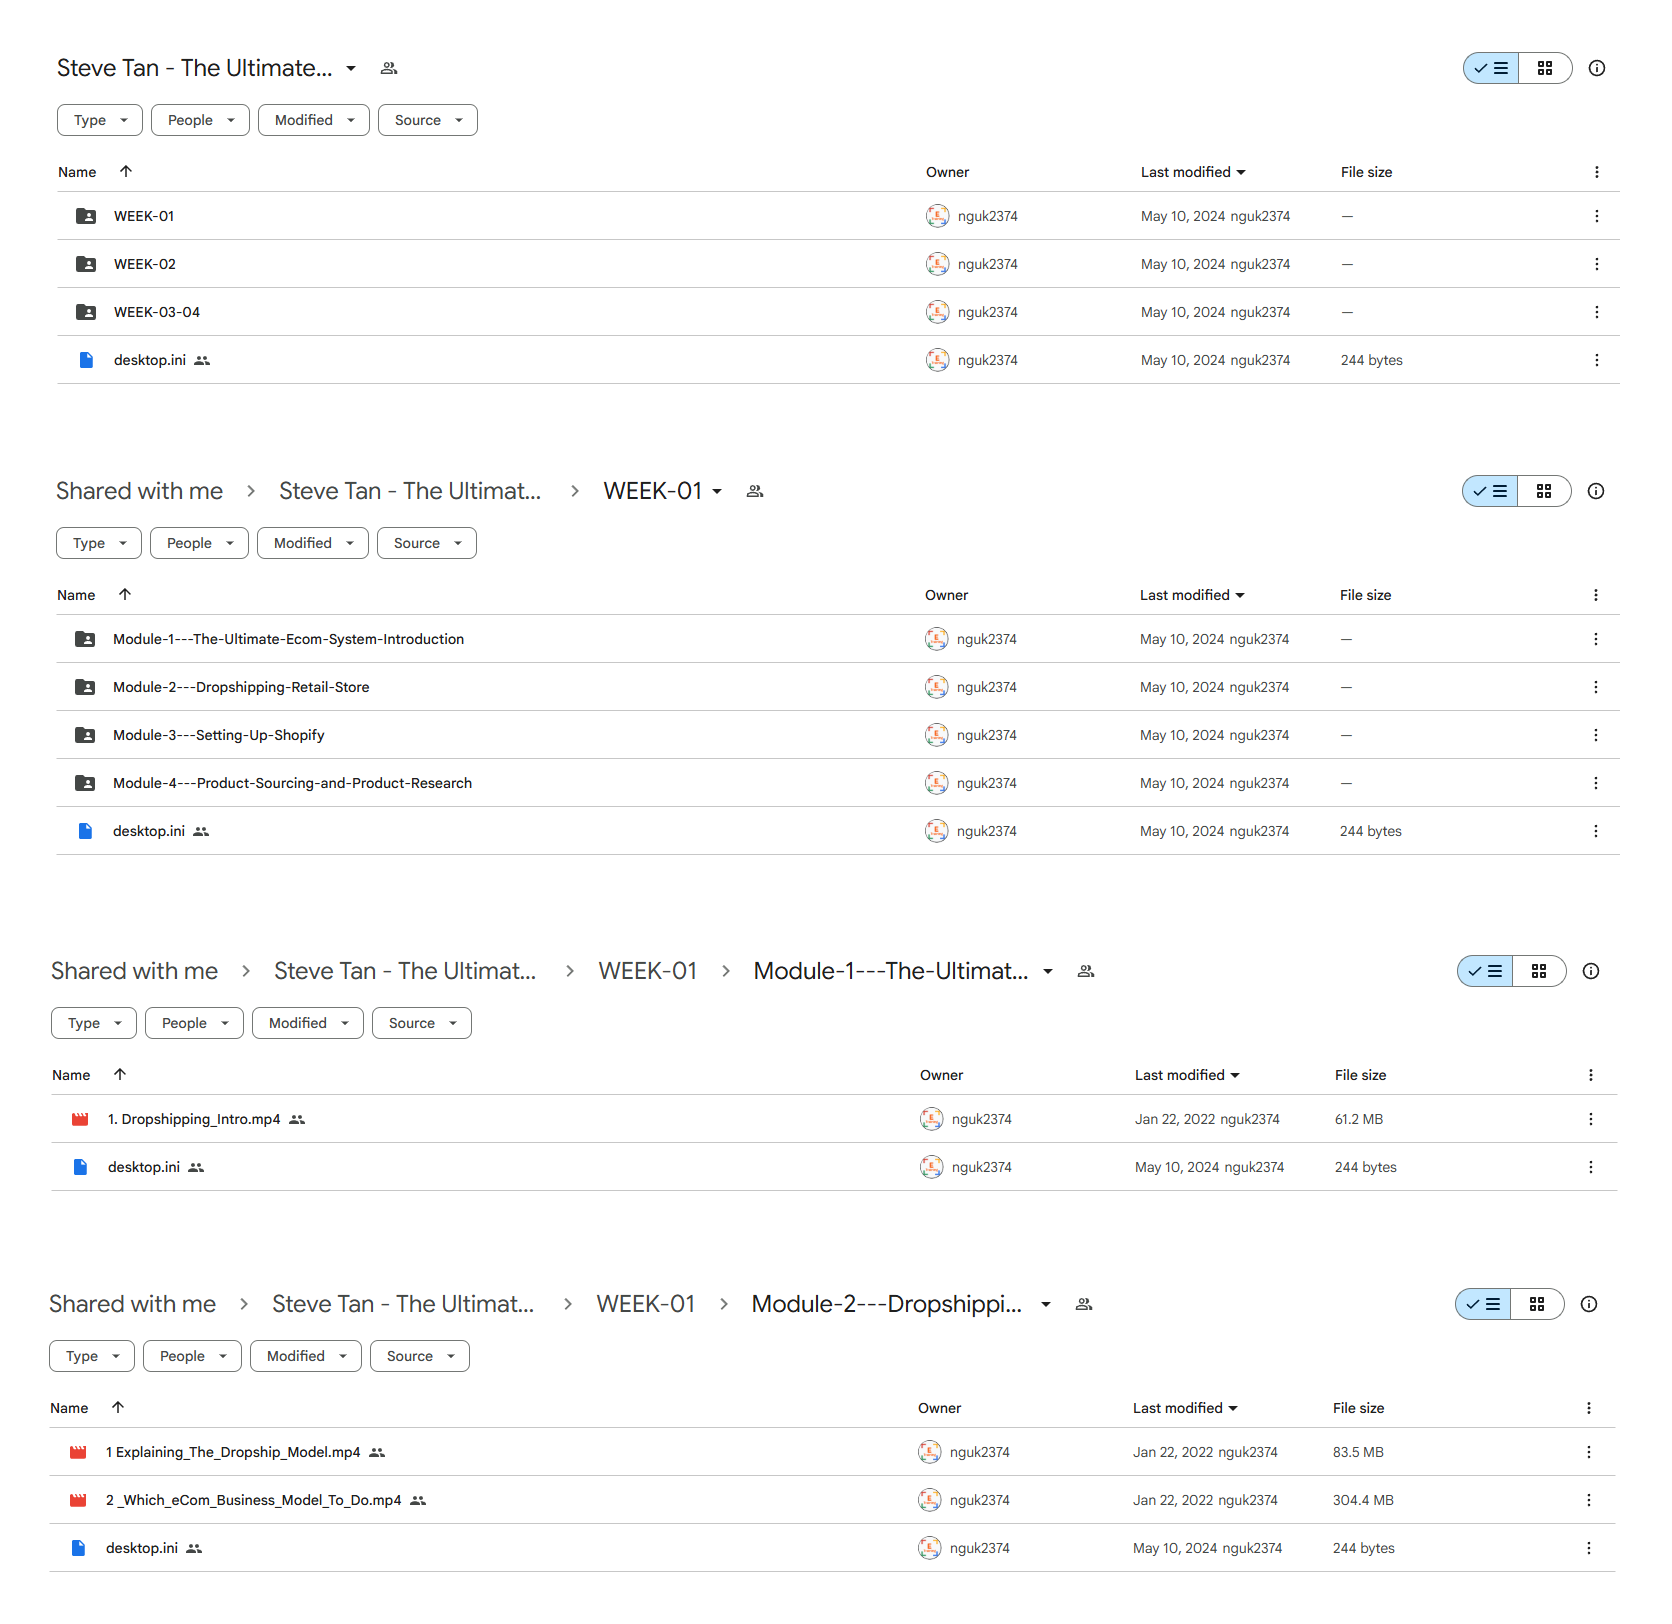Open the Type filter in the Module-1 folder view
The height and width of the screenshot is (1624, 1672).
(x=94, y=1023)
